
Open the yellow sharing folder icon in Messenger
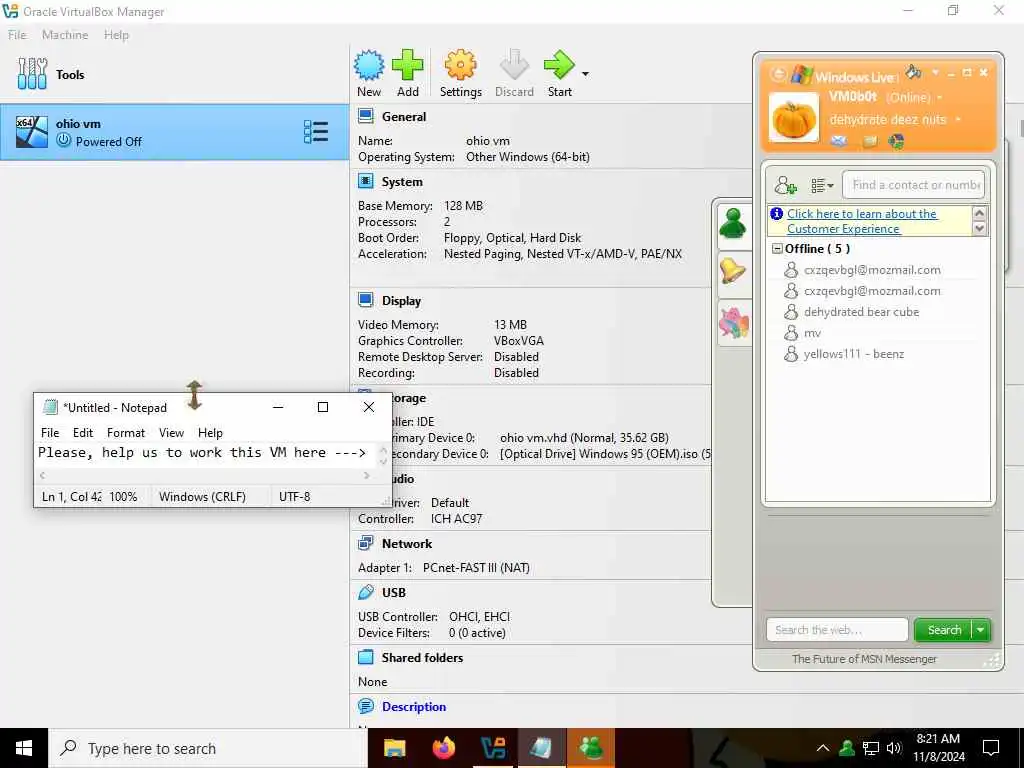pyautogui.click(x=870, y=141)
